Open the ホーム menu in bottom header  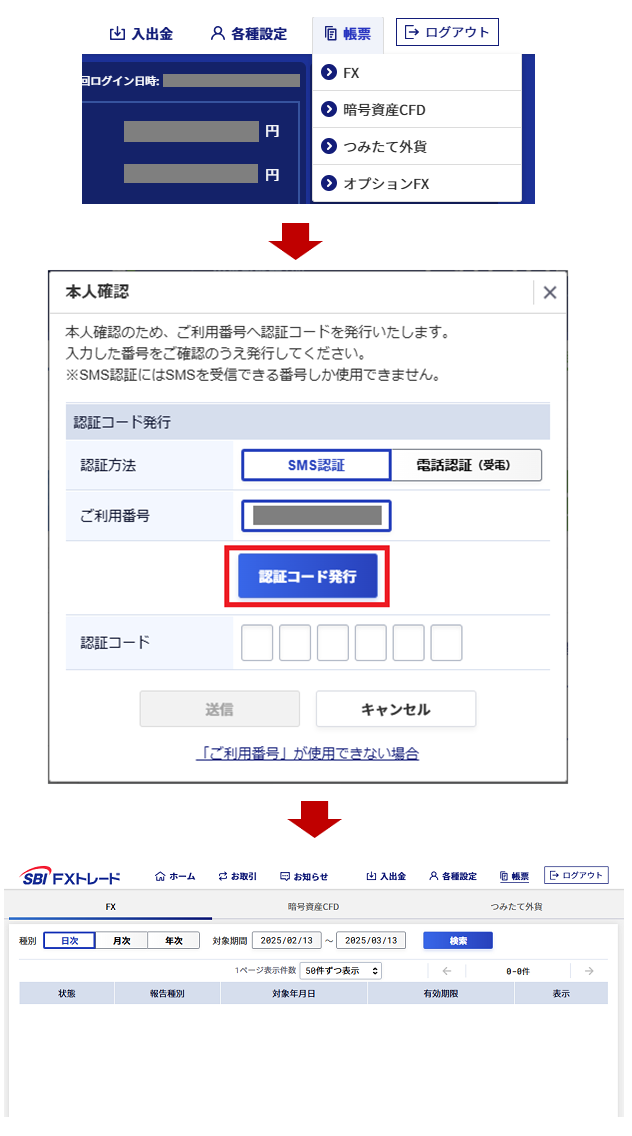[175, 876]
